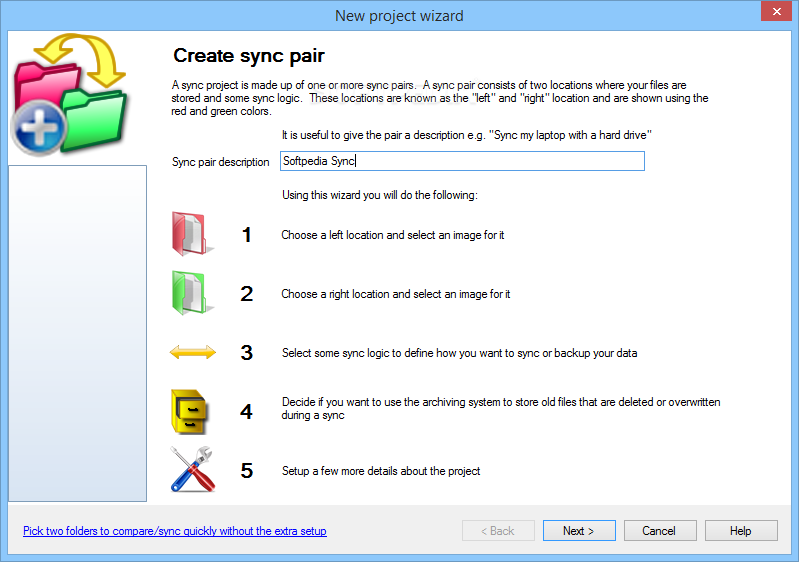The width and height of the screenshot is (799, 562).
Task: Click the blue plus badge on the logo
Action: [39, 128]
